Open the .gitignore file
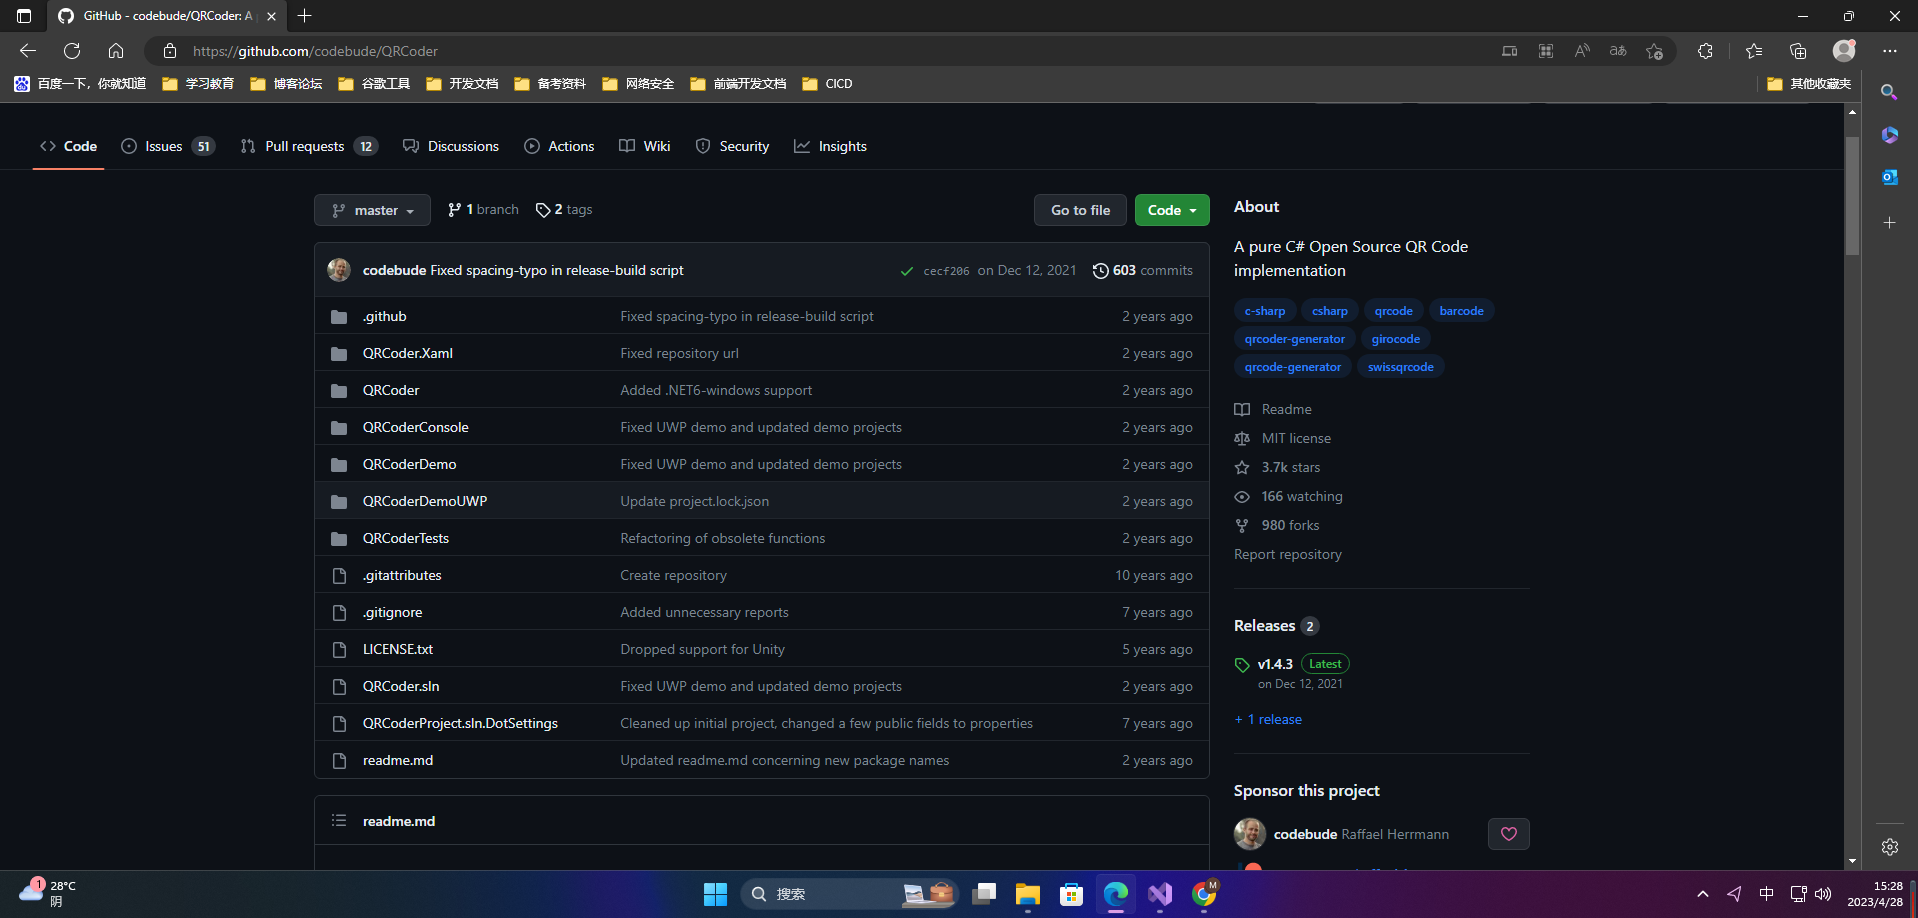Image resolution: width=1918 pixels, height=918 pixels. coord(392,613)
